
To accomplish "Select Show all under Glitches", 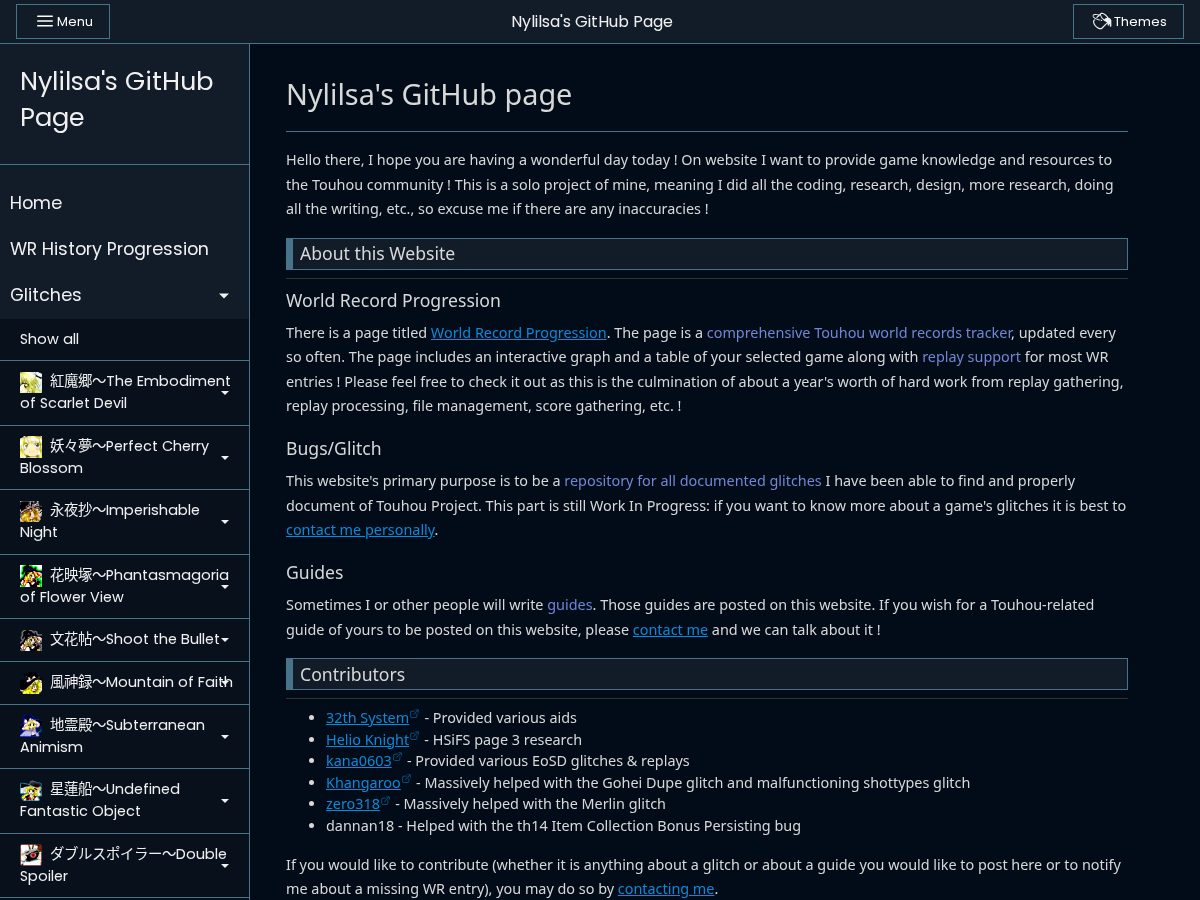I will [x=124, y=339].
